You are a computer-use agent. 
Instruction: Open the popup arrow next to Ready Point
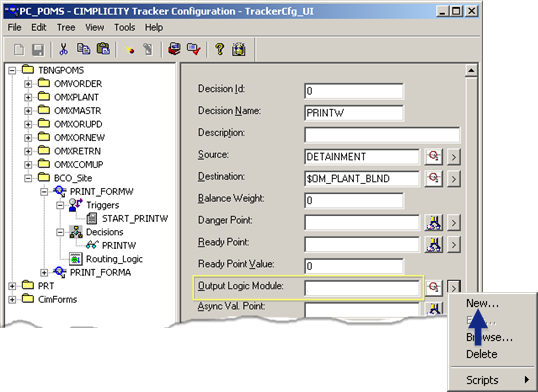454,245
